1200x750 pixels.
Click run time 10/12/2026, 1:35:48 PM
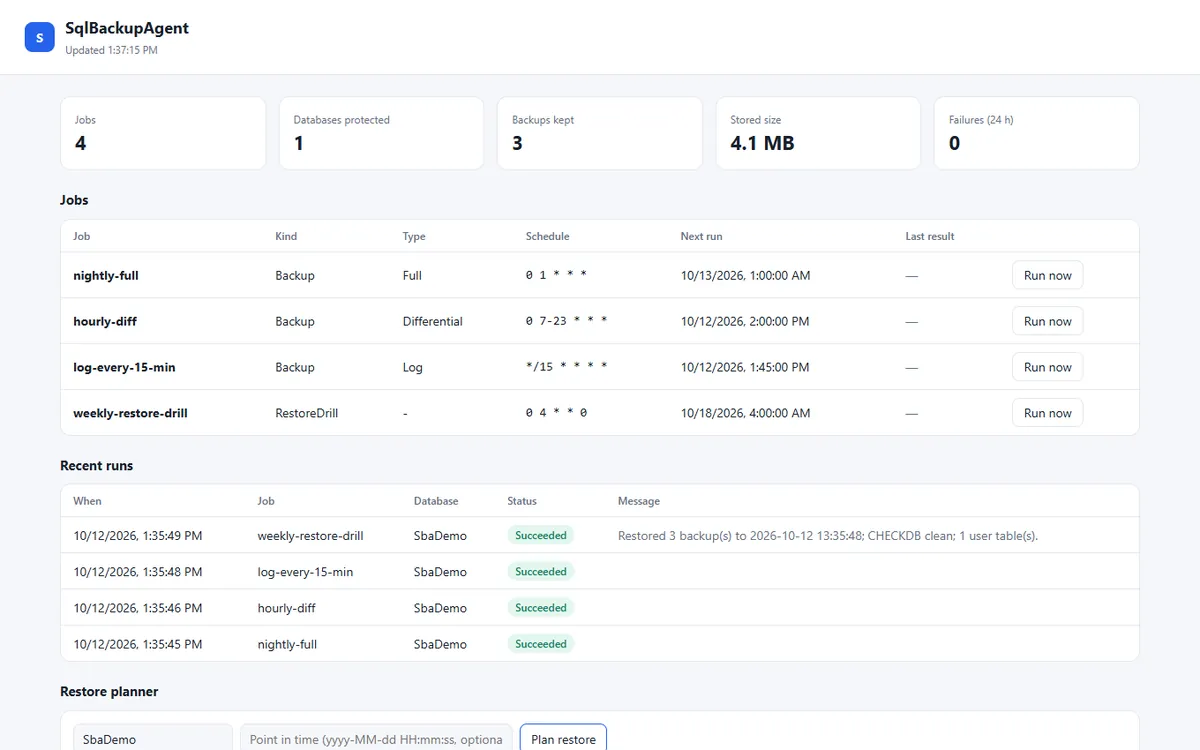click(138, 572)
